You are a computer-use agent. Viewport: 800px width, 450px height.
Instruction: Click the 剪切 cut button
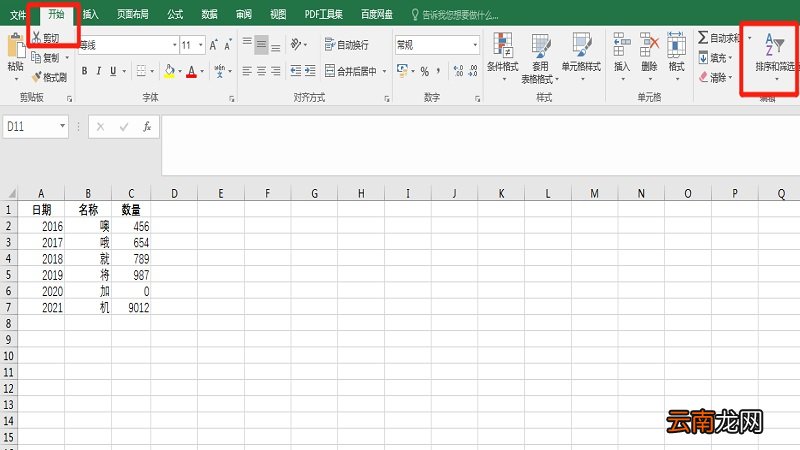coord(45,38)
